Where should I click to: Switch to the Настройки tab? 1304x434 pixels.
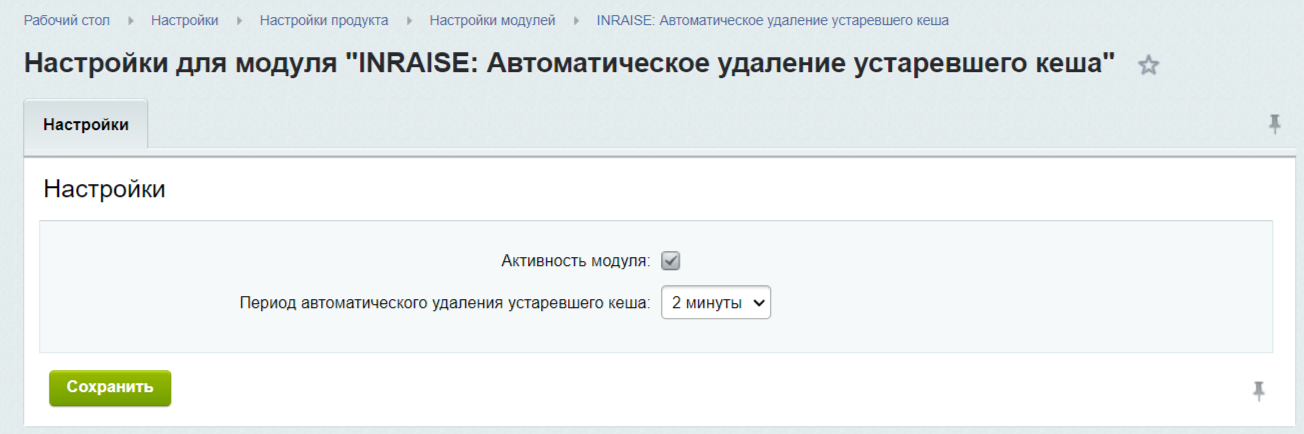(86, 125)
